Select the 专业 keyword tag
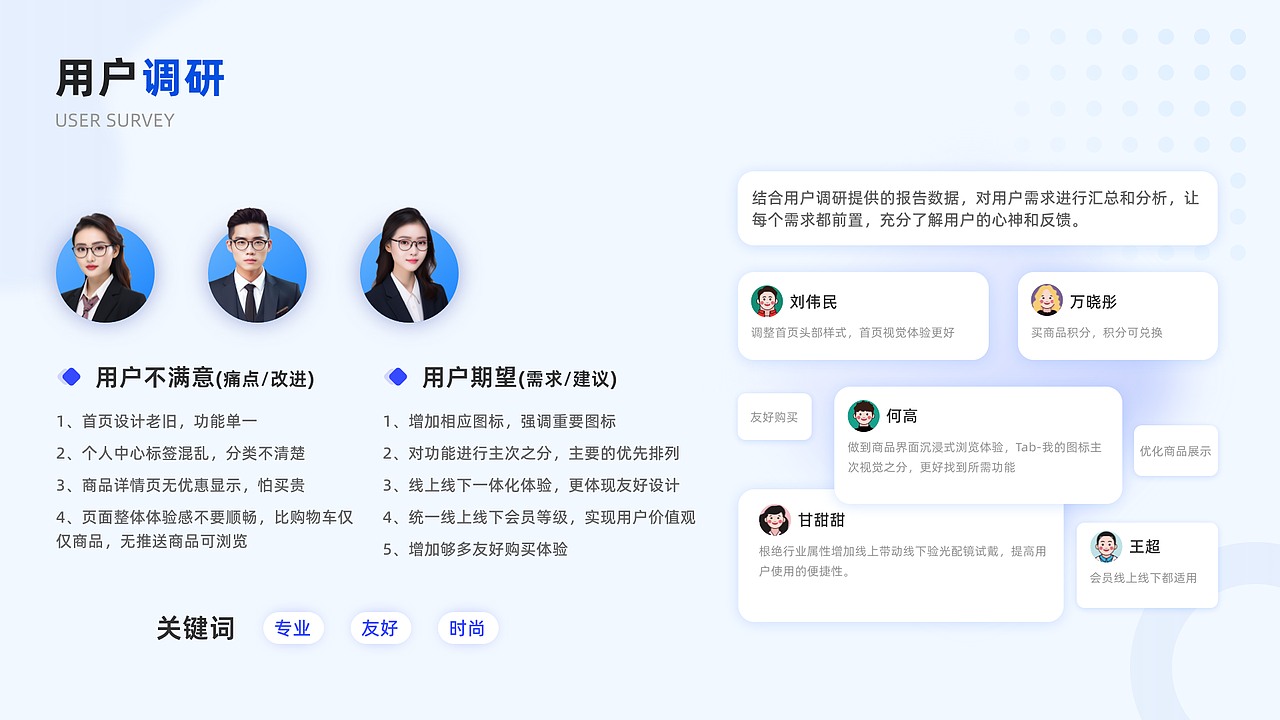Viewport: 1280px width, 720px height. tap(293, 628)
